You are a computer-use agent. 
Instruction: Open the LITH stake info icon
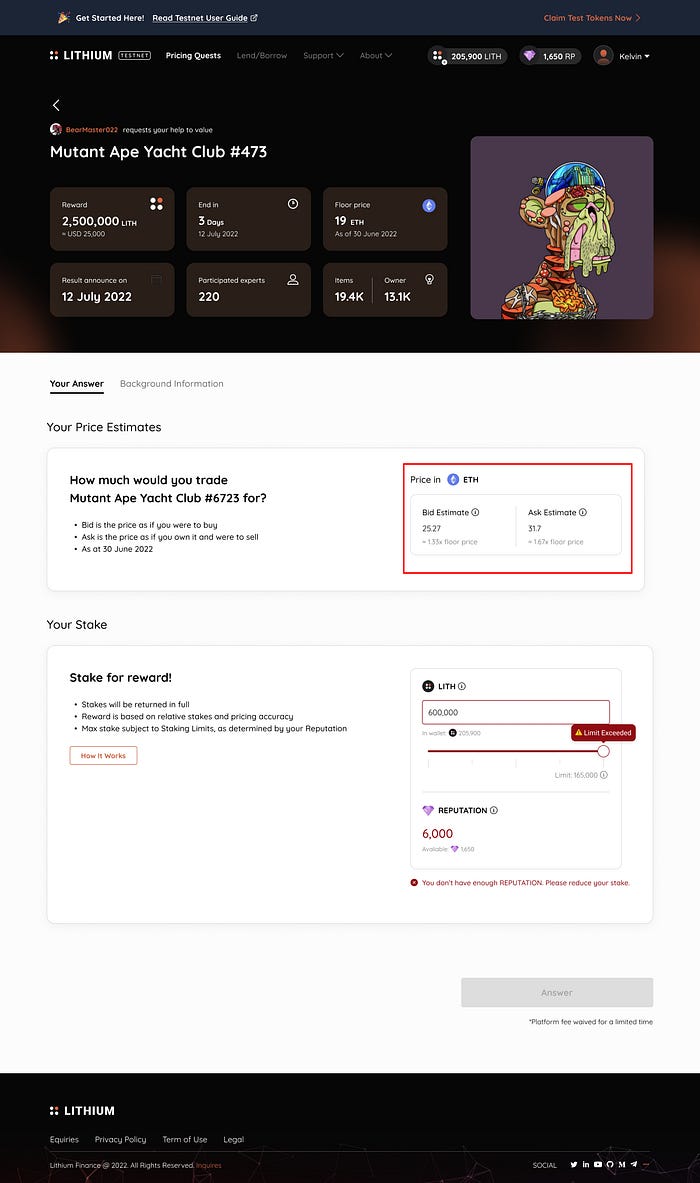click(462, 687)
